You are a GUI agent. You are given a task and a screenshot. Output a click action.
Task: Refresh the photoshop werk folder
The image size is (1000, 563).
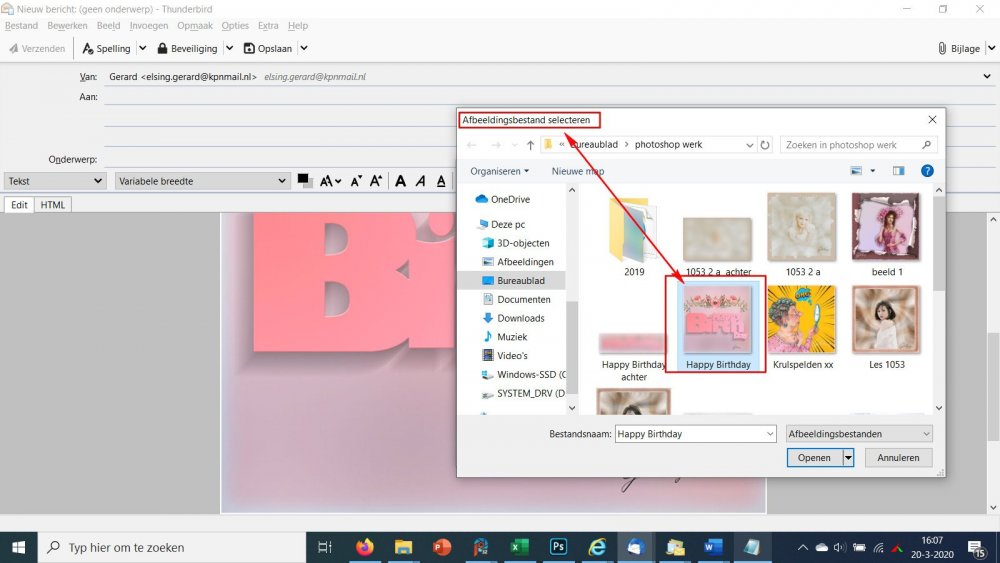pyautogui.click(x=766, y=145)
